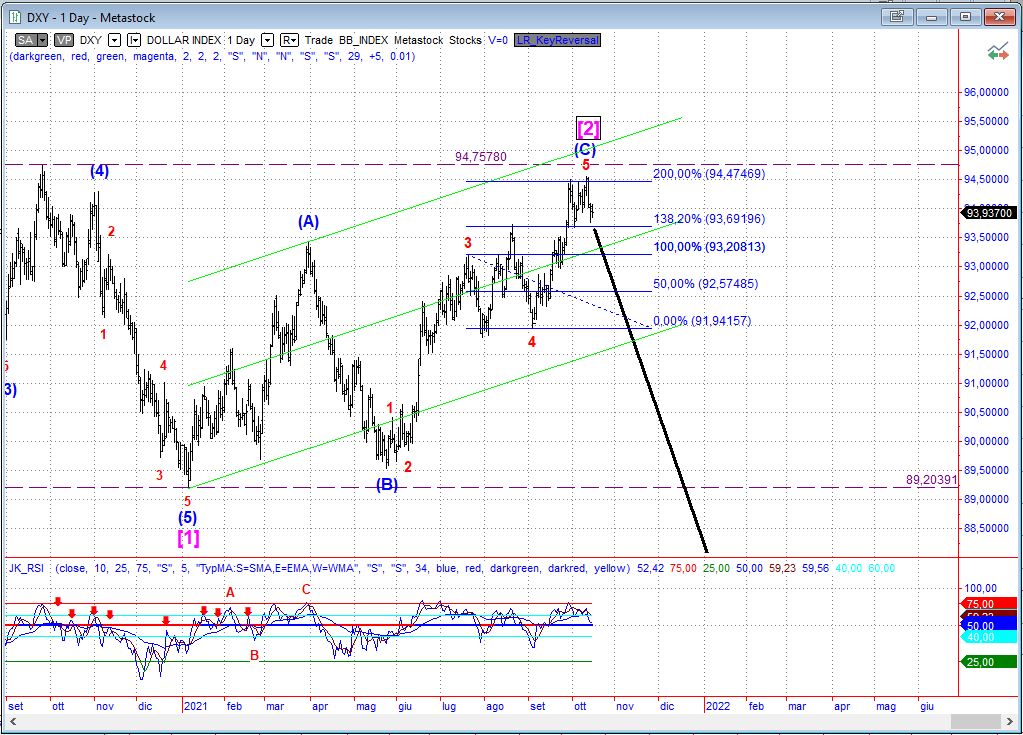
Task: Click the JK_RSI indicator title
Action: [29, 568]
